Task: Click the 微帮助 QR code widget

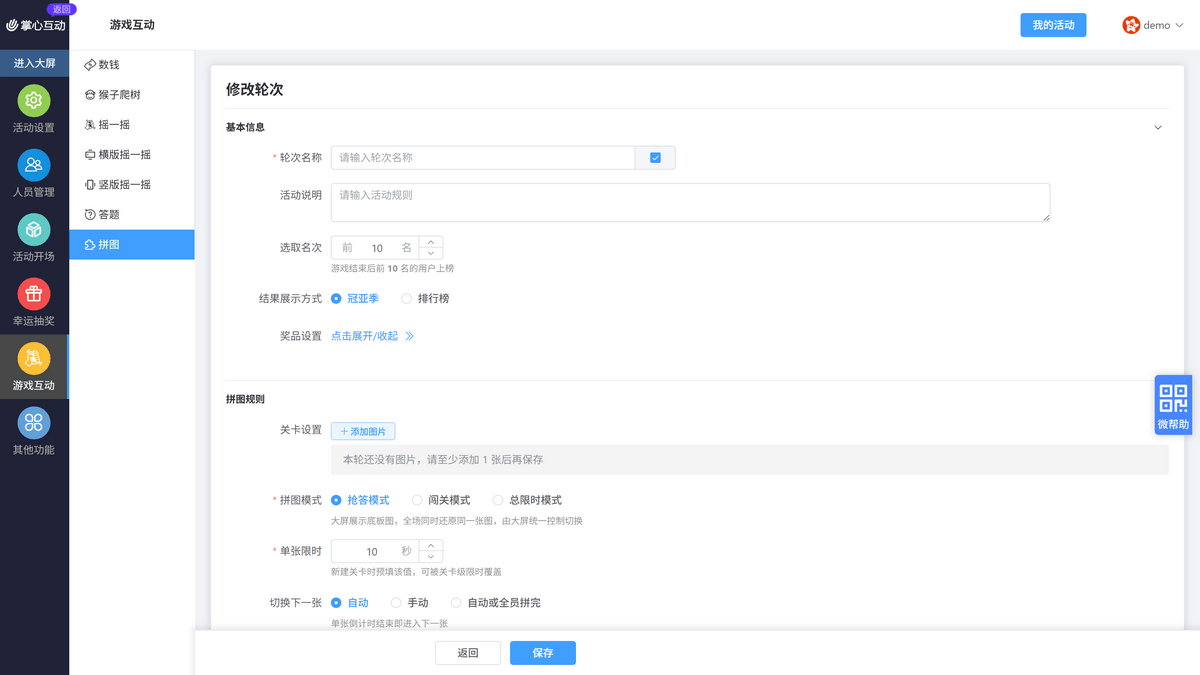Action: coord(1173,405)
